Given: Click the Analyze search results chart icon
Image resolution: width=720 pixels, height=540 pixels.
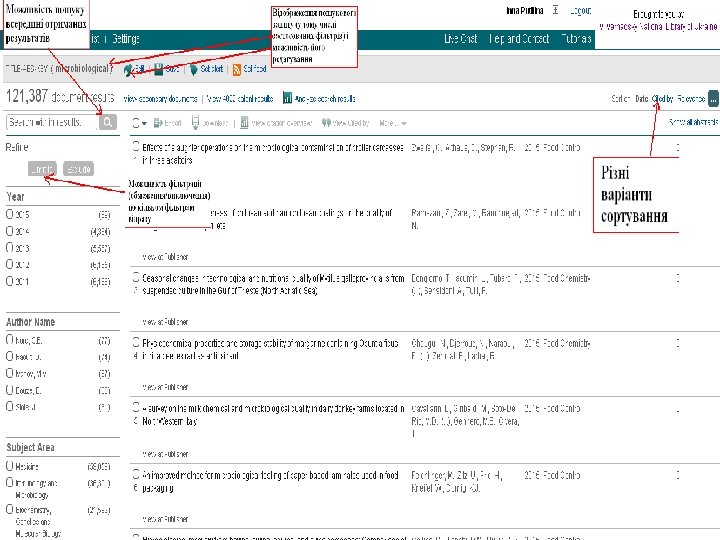Looking at the screenshot, I should point(287,98).
